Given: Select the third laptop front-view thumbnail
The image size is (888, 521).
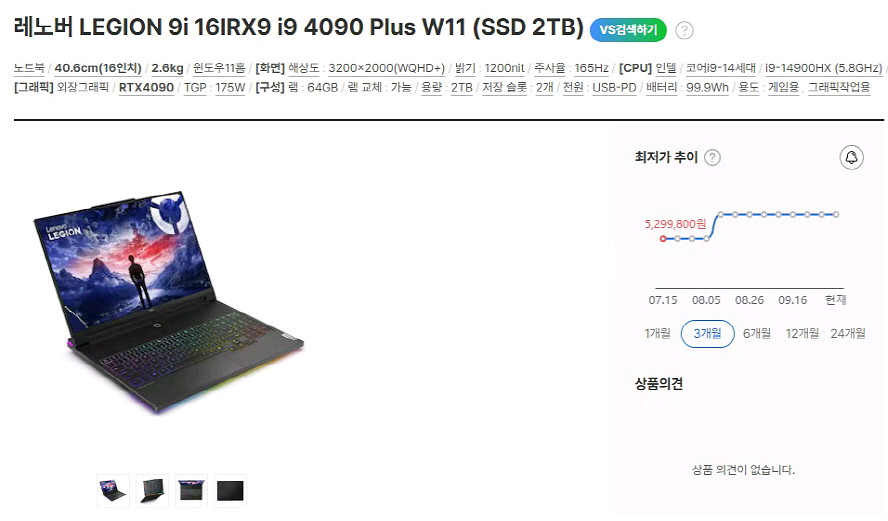Looking at the screenshot, I should click(191, 490).
